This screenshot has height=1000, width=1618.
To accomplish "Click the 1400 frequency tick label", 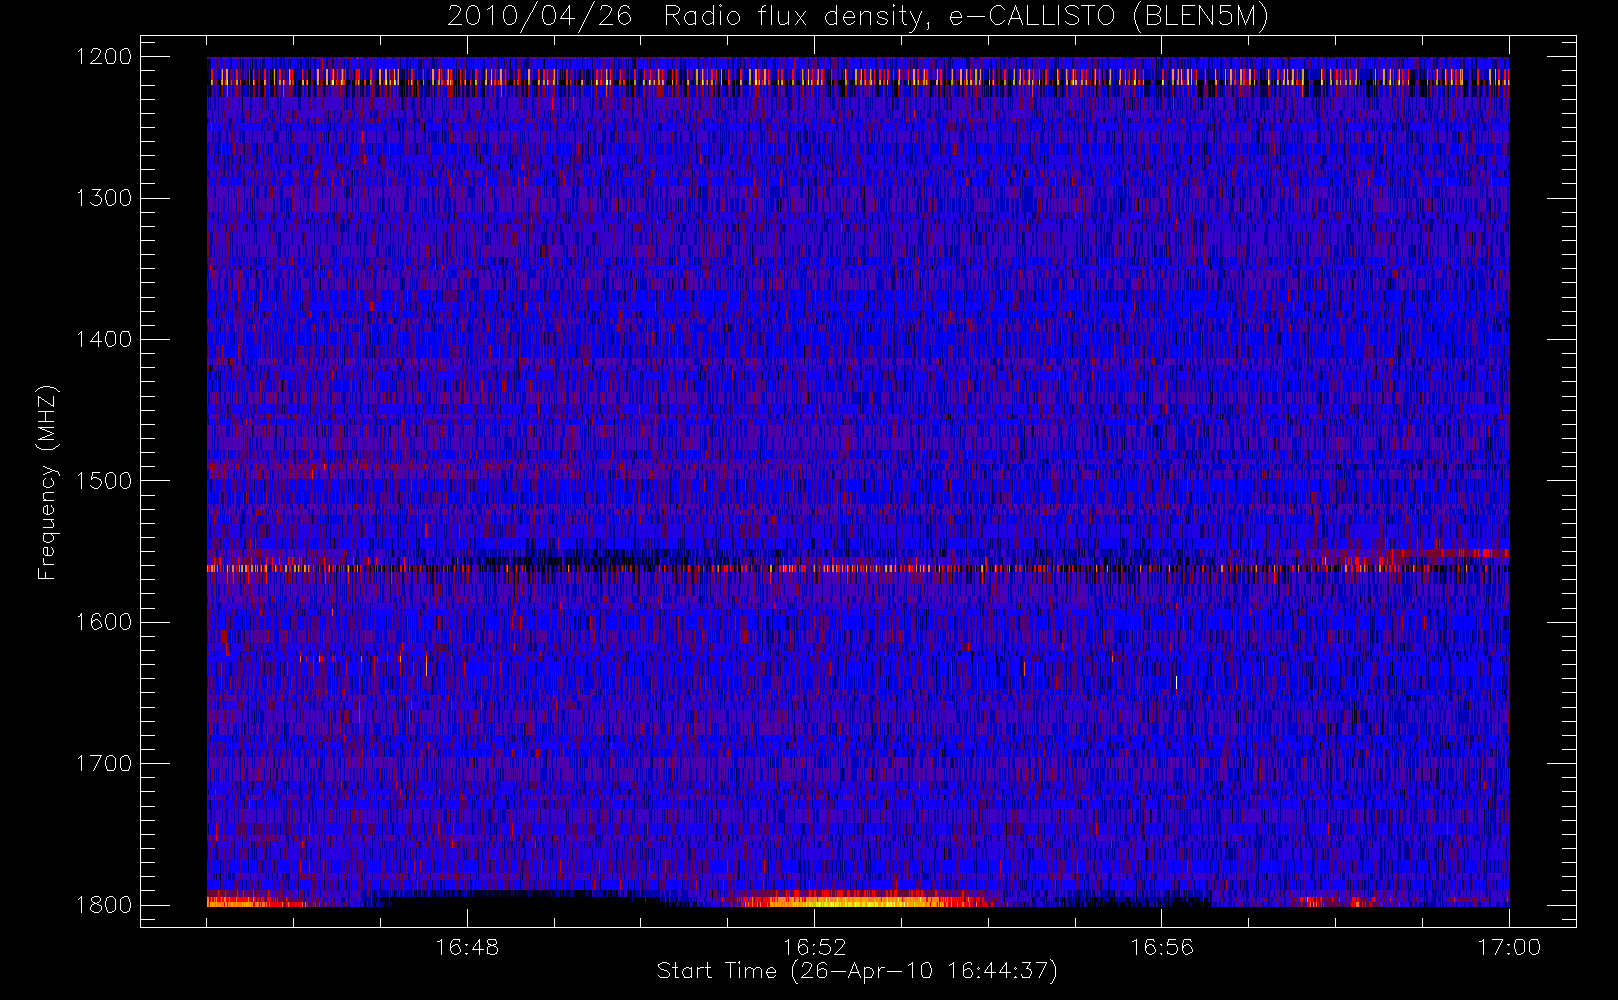I will pyautogui.click(x=104, y=340).
